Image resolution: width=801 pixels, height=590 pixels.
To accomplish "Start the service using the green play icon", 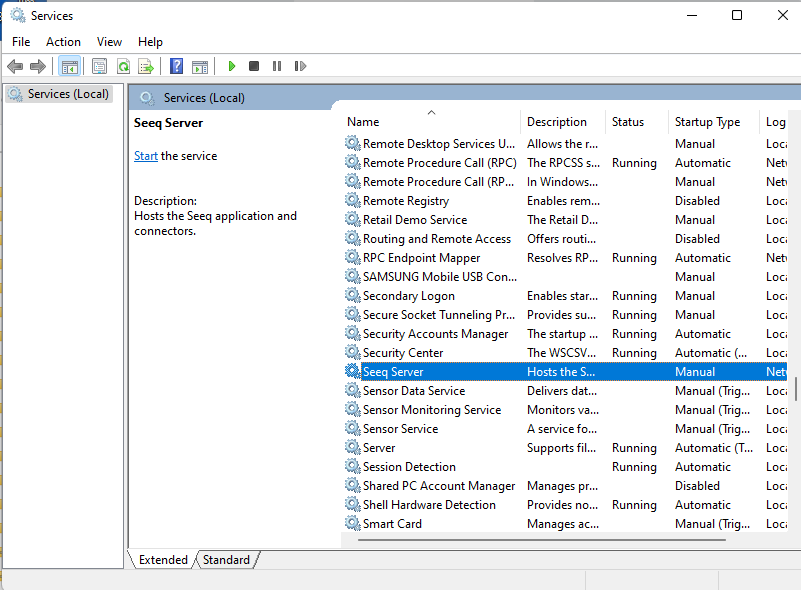I will click(x=231, y=66).
